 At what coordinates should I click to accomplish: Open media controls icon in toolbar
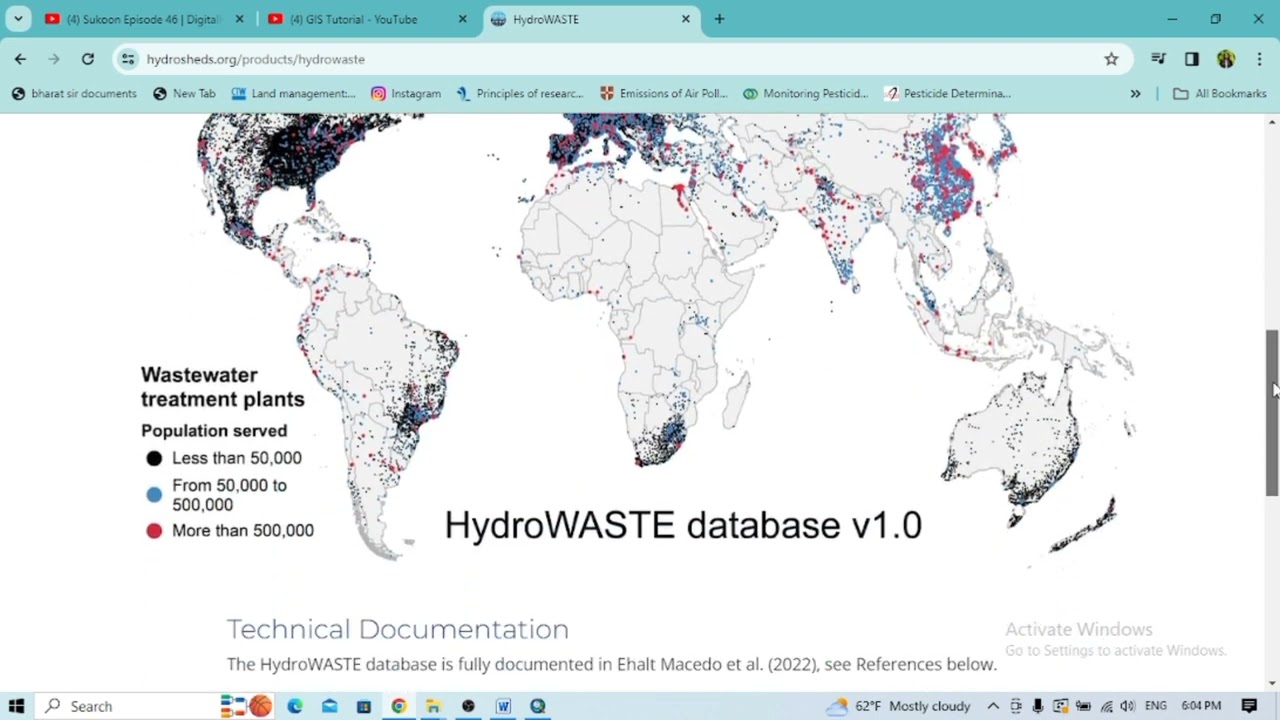tap(1158, 59)
